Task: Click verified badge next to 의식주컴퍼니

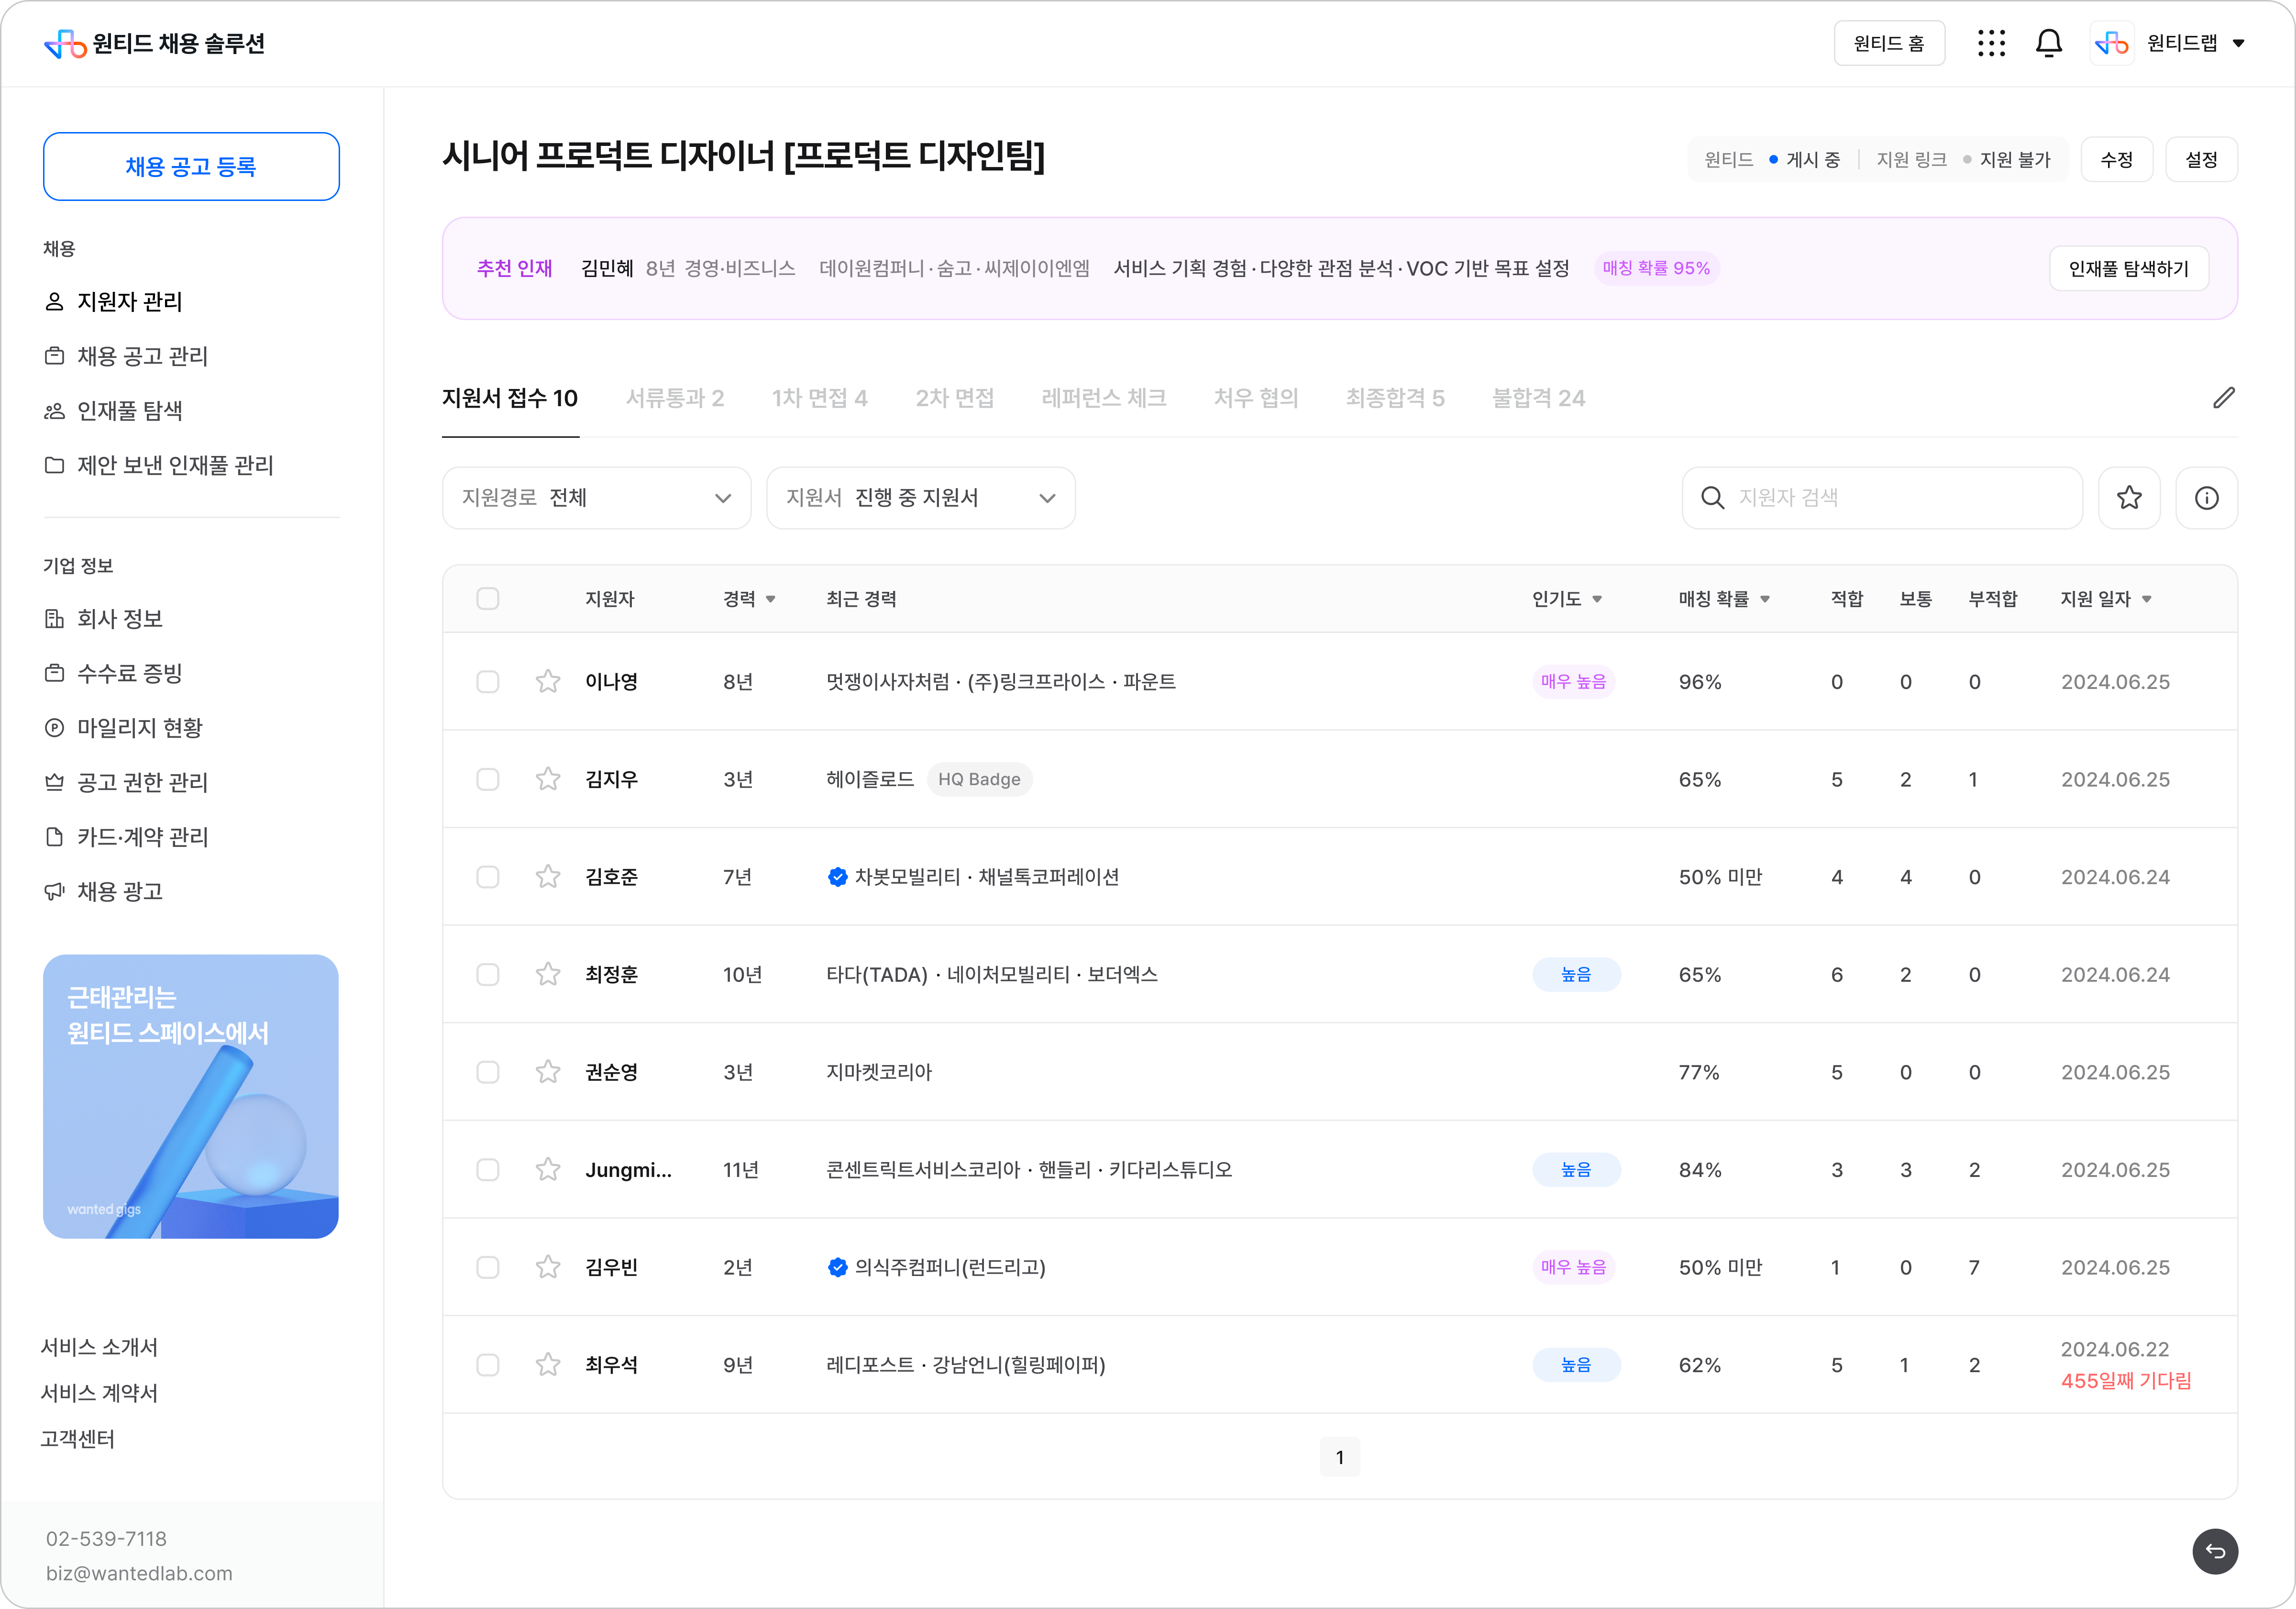Action: click(x=837, y=1267)
